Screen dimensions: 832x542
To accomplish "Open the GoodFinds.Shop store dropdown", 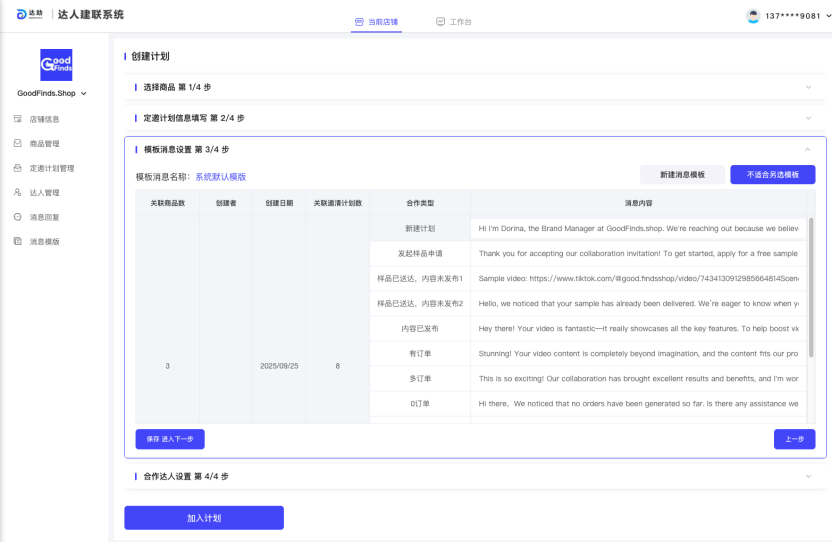I will pyautogui.click(x=52, y=94).
